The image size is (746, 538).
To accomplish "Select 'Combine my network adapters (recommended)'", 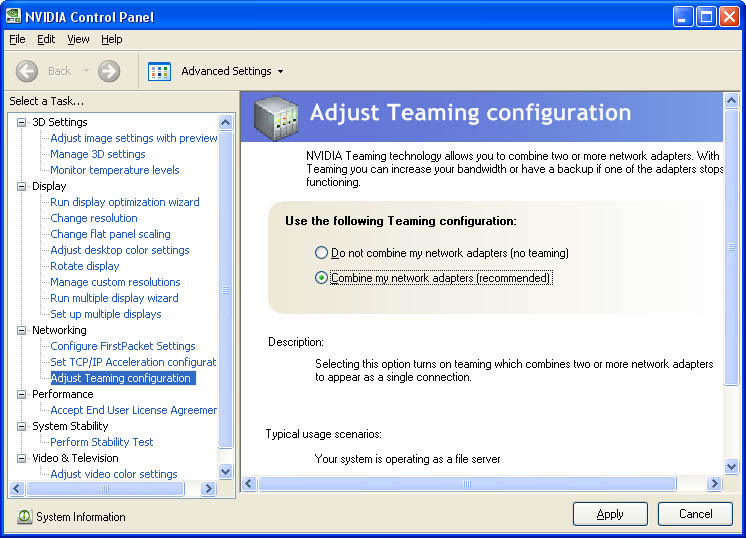I will pyautogui.click(x=321, y=277).
